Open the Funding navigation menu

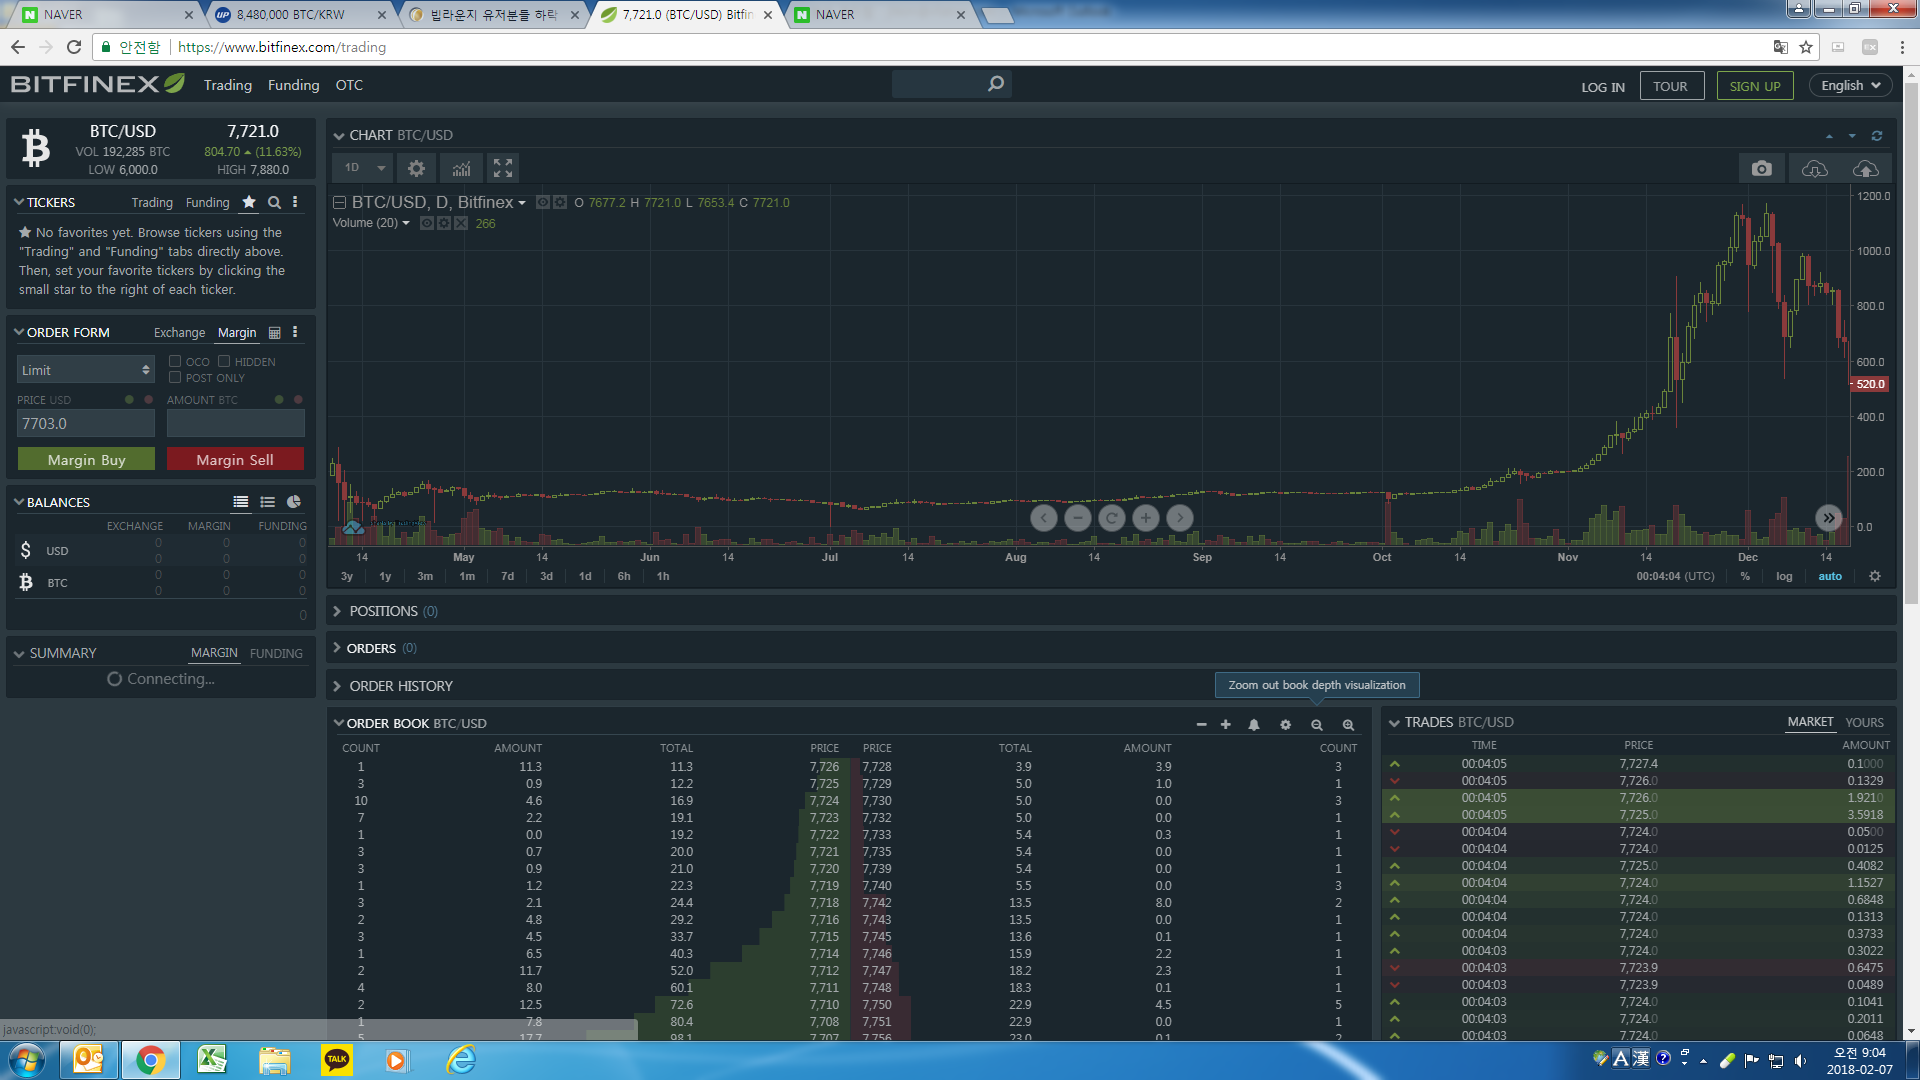pos(293,85)
